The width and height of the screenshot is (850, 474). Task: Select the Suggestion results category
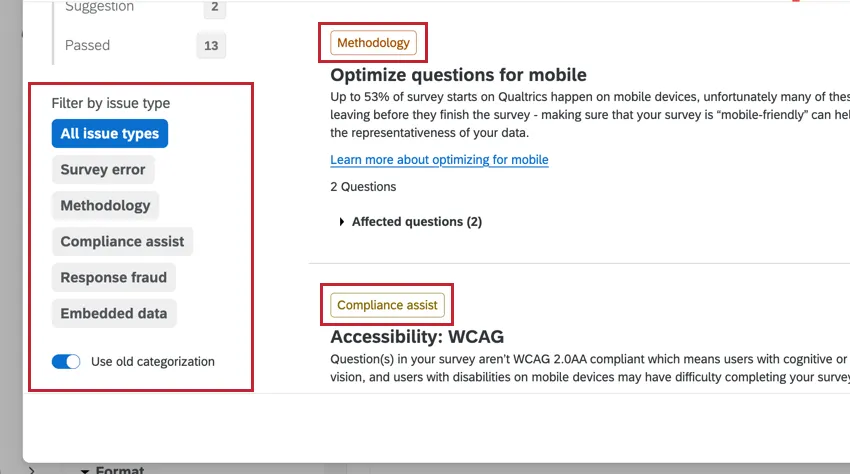[x=99, y=7]
